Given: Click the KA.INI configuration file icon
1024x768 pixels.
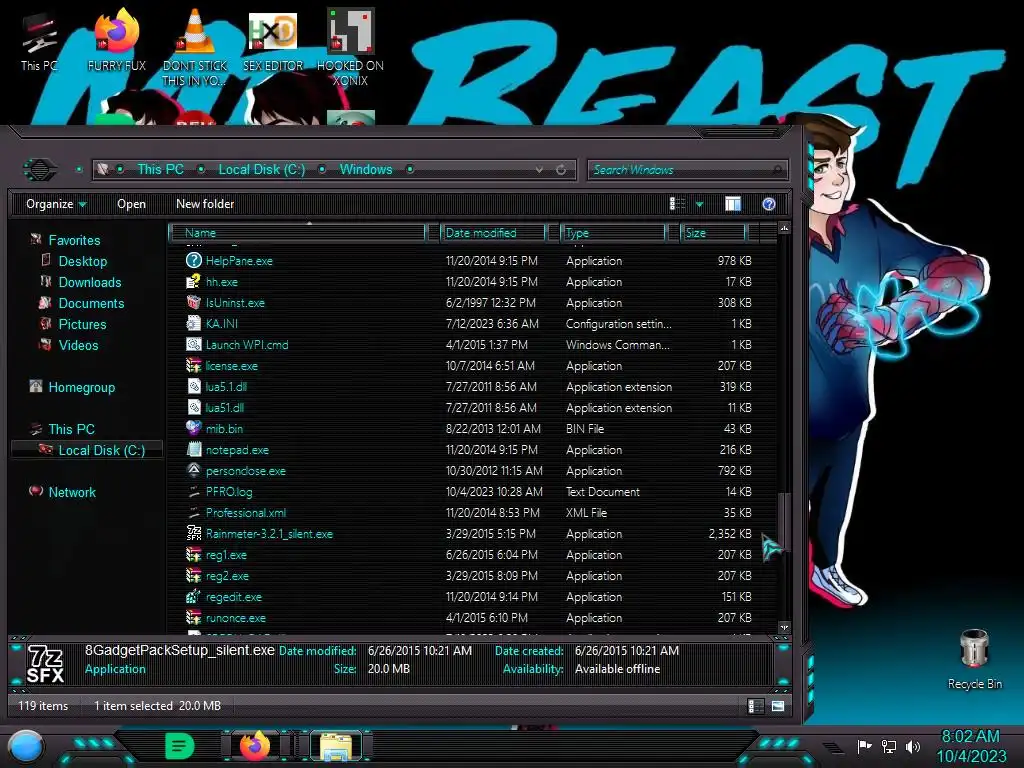Looking at the screenshot, I should pyautogui.click(x=193, y=323).
